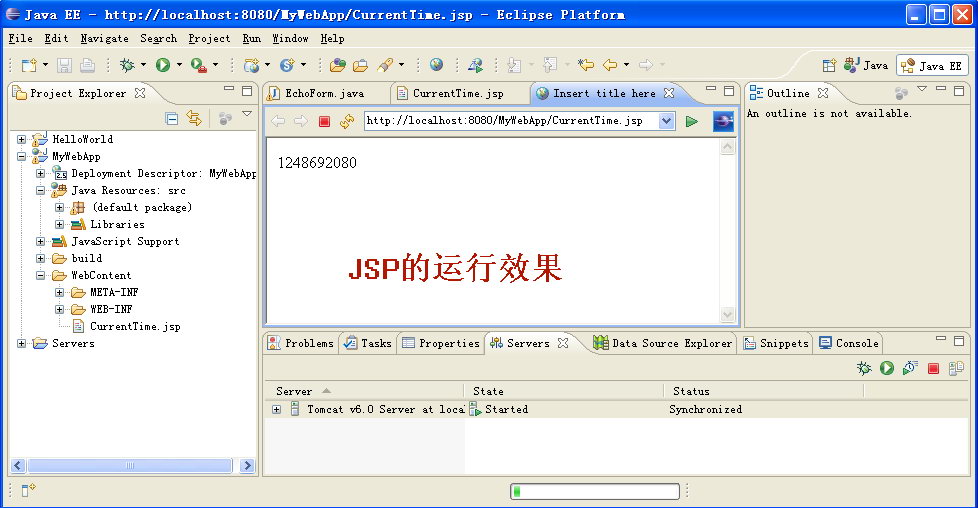Click the browser throbber icon beside URL
978x508 pixels.
(x=723, y=121)
